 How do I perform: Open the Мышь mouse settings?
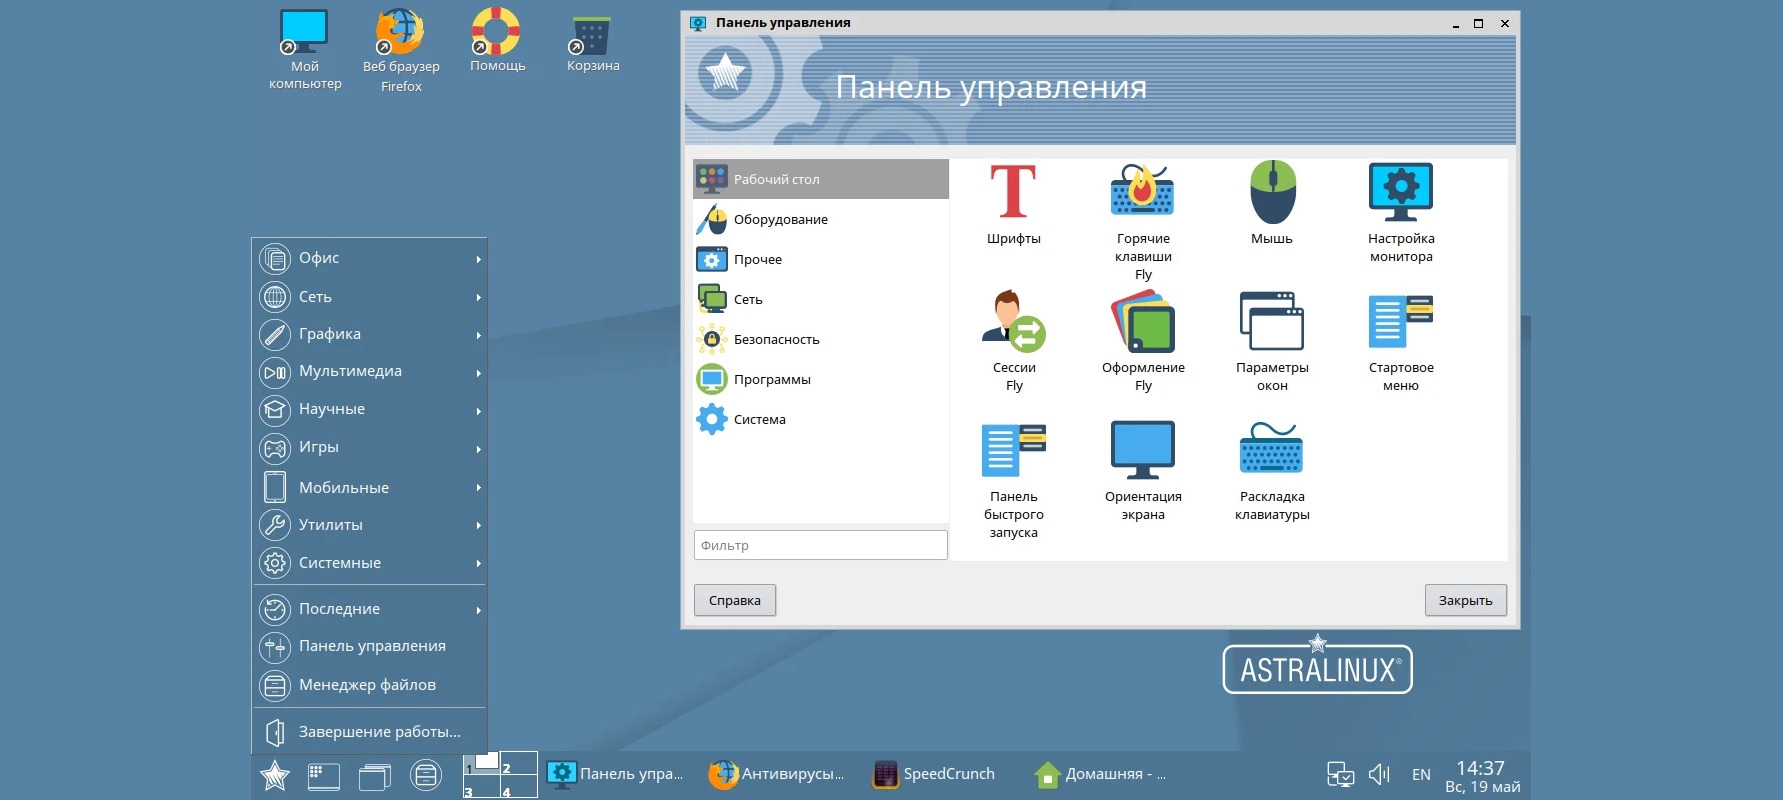(1272, 204)
